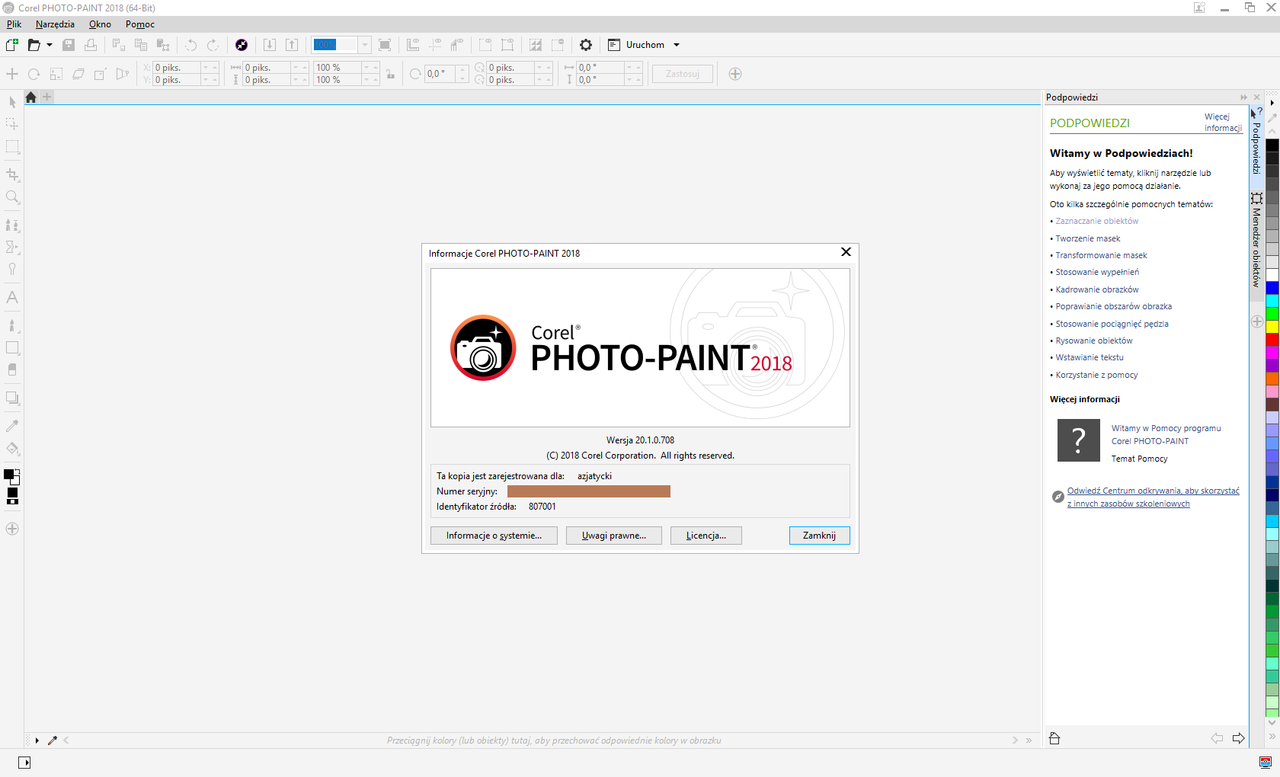Click the Informacje o systemie button

(x=494, y=536)
